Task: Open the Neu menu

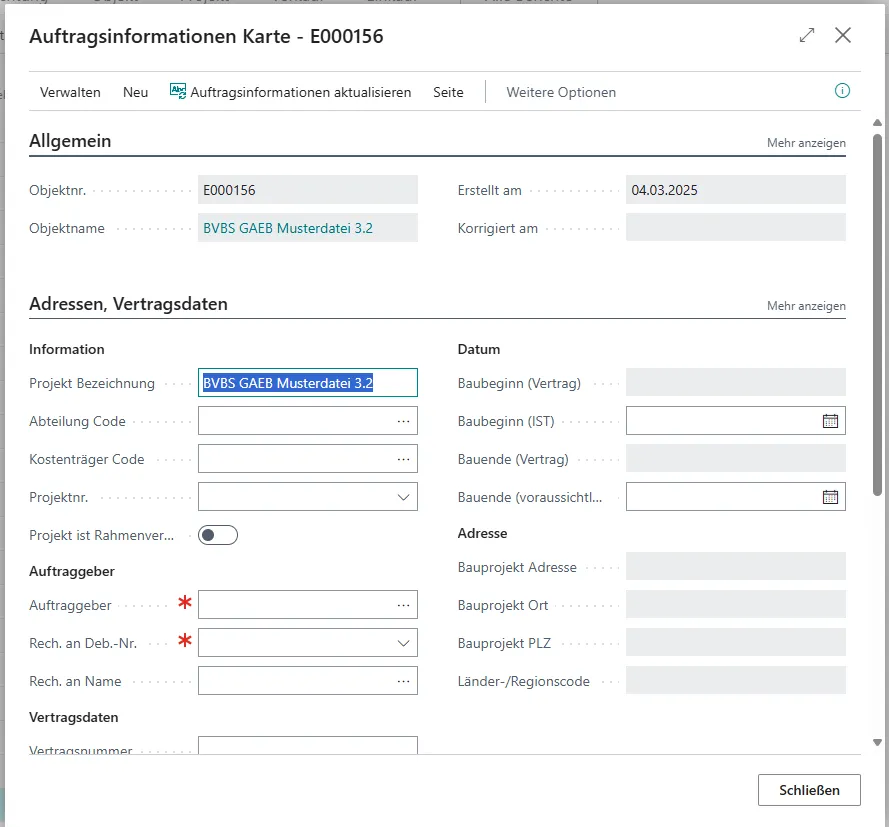Action: pos(135,91)
